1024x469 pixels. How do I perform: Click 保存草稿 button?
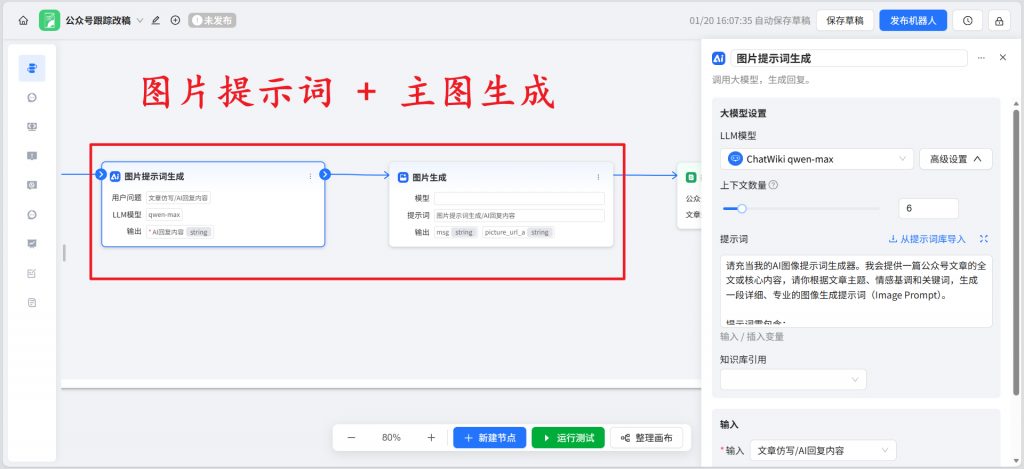[x=845, y=20]
